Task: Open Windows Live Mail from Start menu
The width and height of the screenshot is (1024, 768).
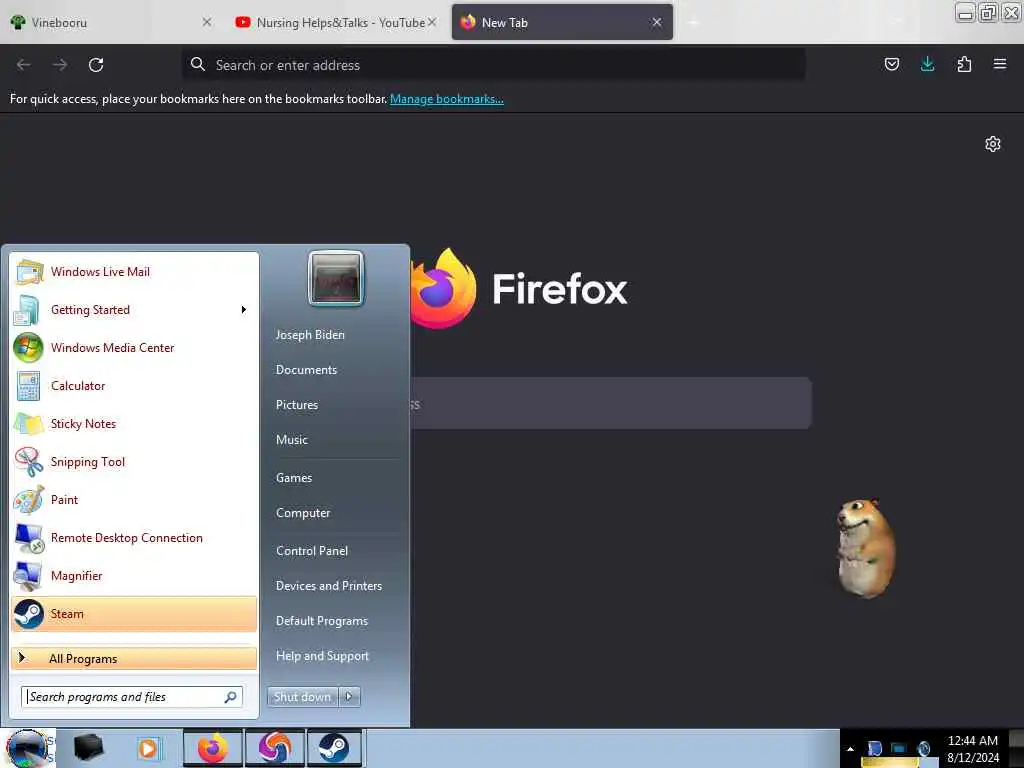Action: (x=134, y=272)
